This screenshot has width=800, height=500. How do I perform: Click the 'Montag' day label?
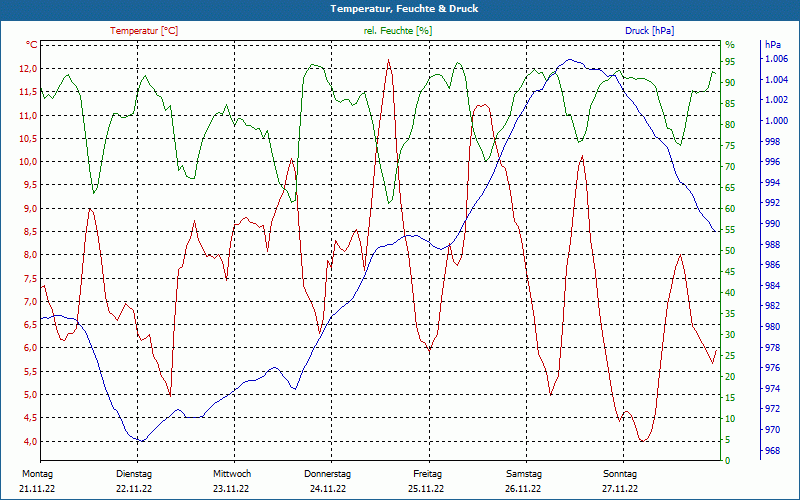click(x=37, y=474)
